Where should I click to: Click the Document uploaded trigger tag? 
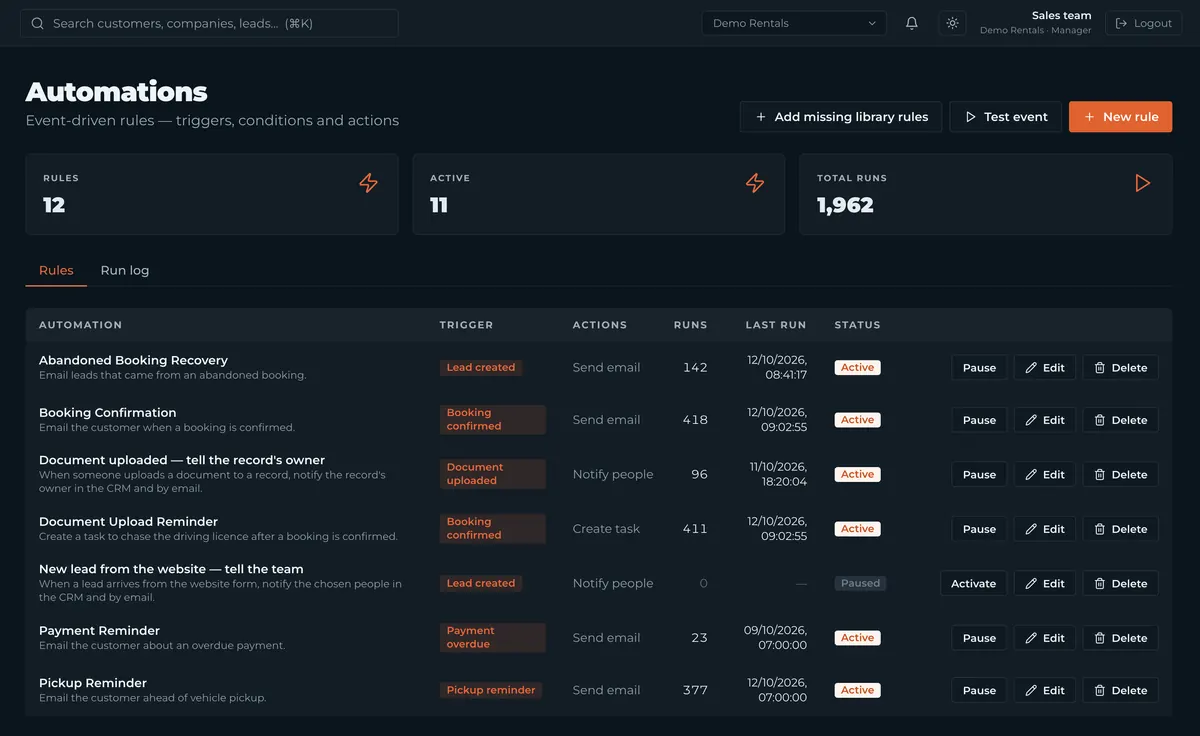[x=492, y=474]
